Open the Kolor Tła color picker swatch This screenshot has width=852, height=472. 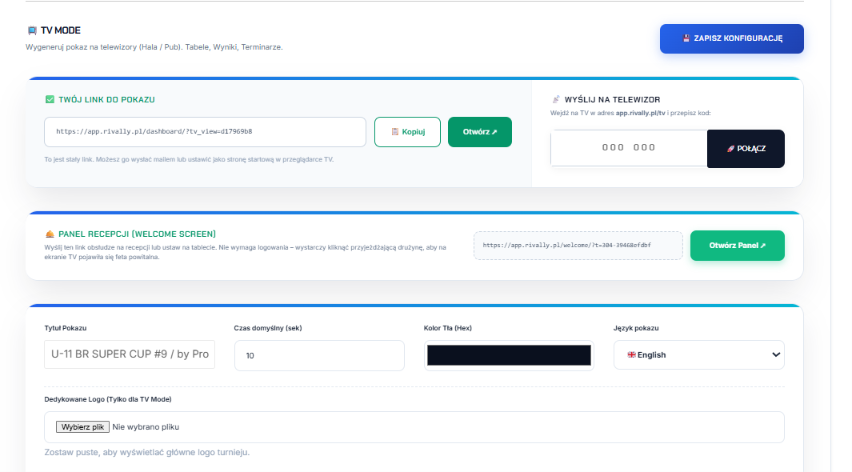pos(509,355)
